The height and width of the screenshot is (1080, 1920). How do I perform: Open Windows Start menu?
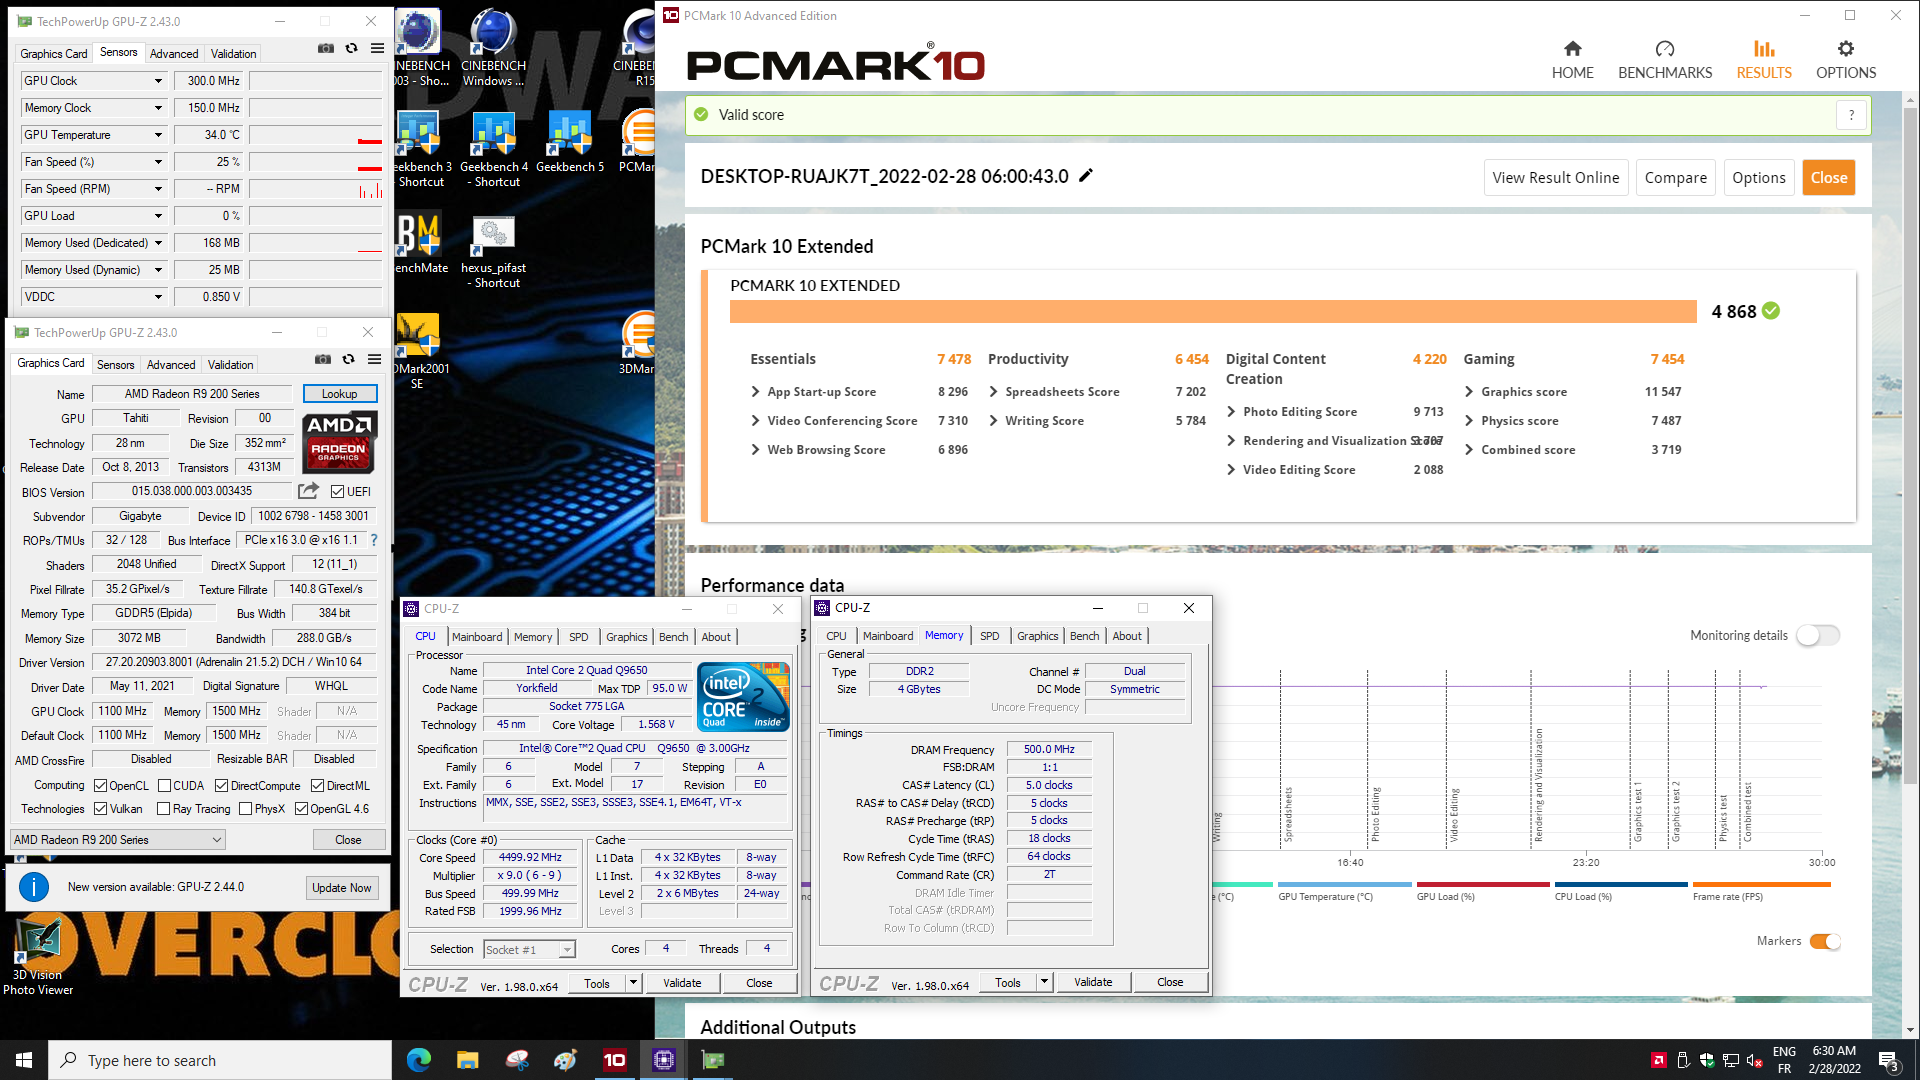[24, 1060]
